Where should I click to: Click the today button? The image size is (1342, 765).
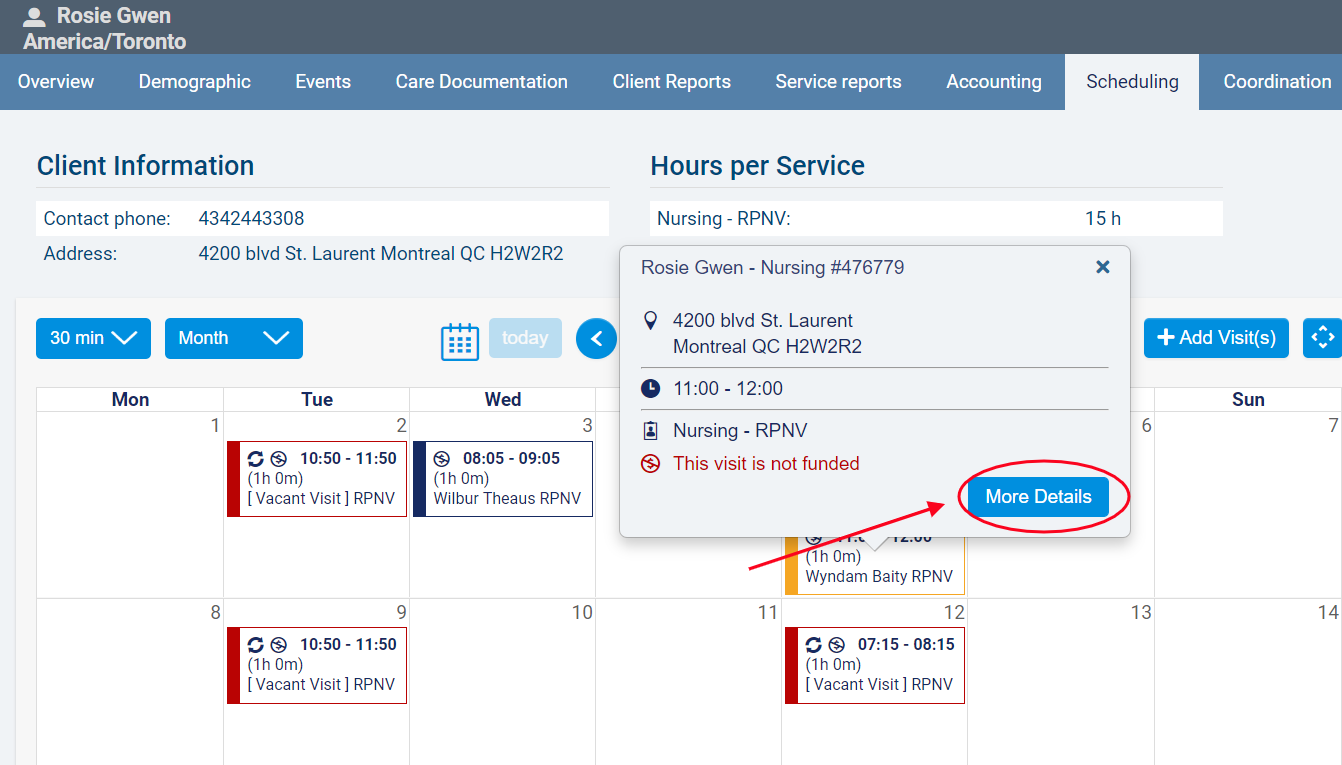point(525,338)
